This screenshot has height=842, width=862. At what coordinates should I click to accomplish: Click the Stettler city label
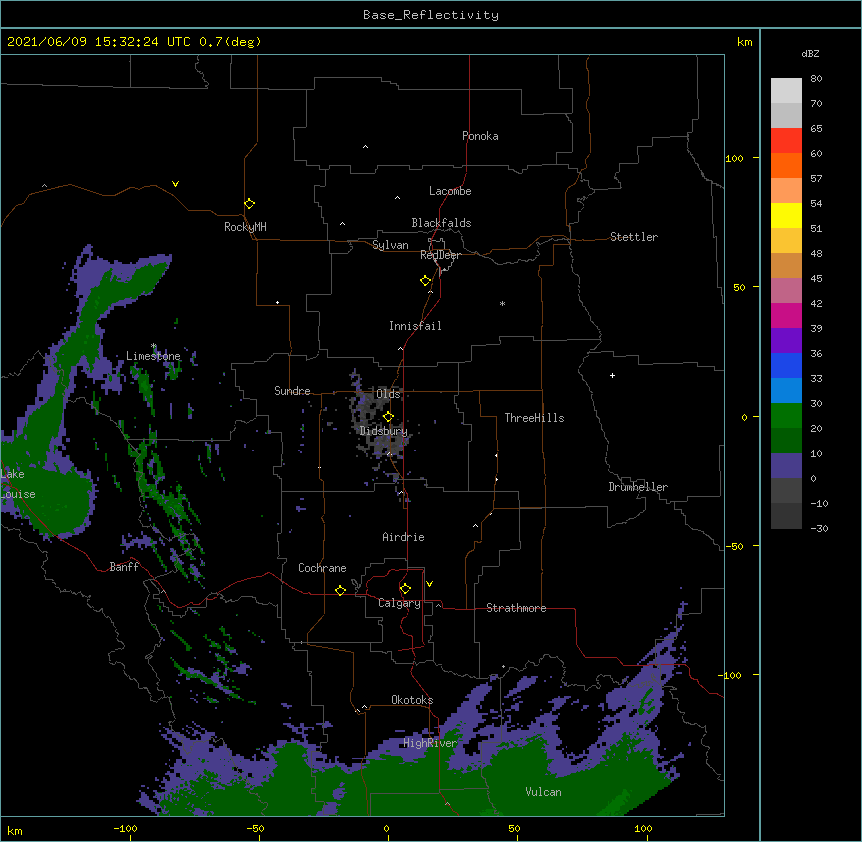click(x=634, y=237)
